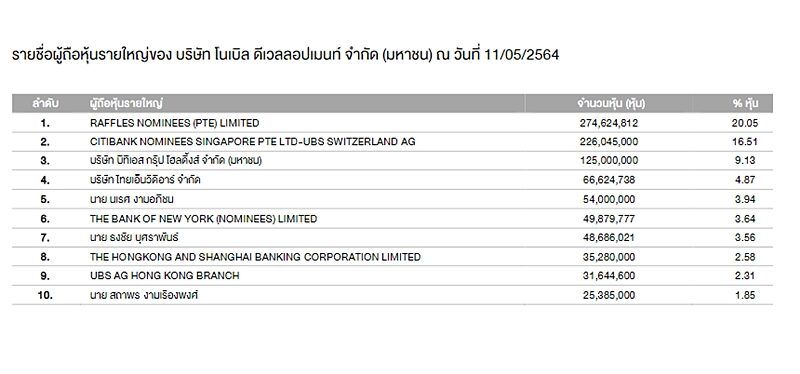Click the 20.05 percent value
The height and width of the screenshot is (374, 800).
745,123
